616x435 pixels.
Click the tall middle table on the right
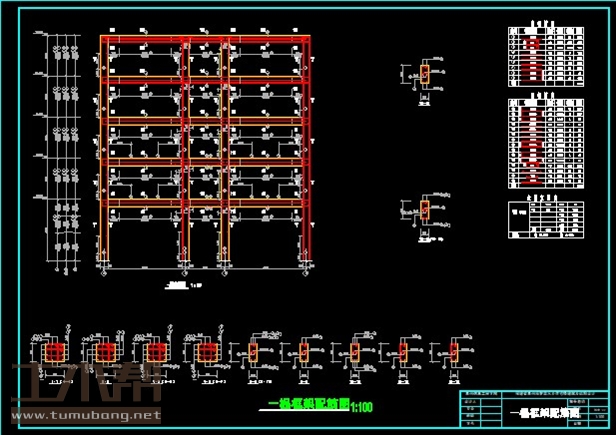(546, 142)
